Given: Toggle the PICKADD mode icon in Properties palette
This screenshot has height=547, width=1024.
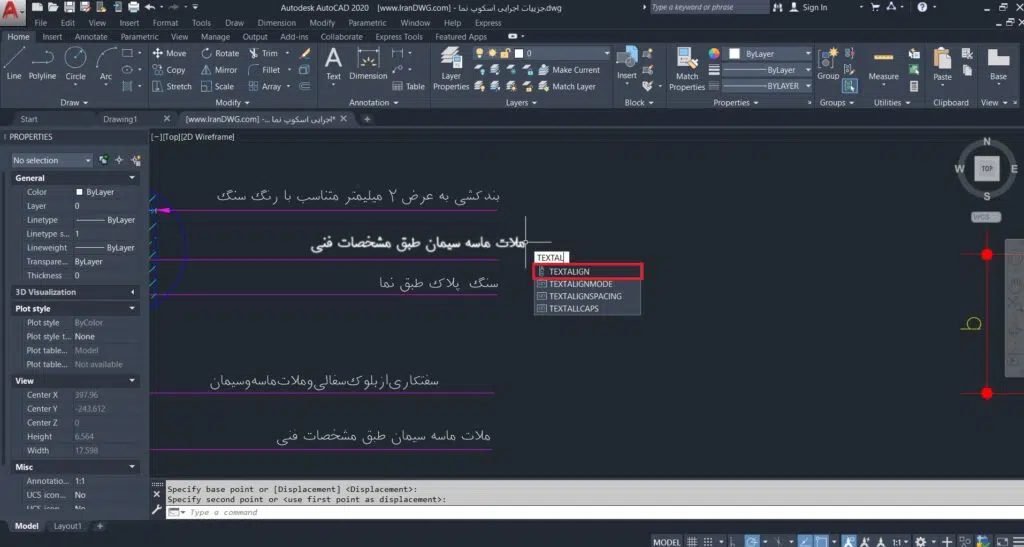Looking at the screenshot, I should click(x=103, y=160).
